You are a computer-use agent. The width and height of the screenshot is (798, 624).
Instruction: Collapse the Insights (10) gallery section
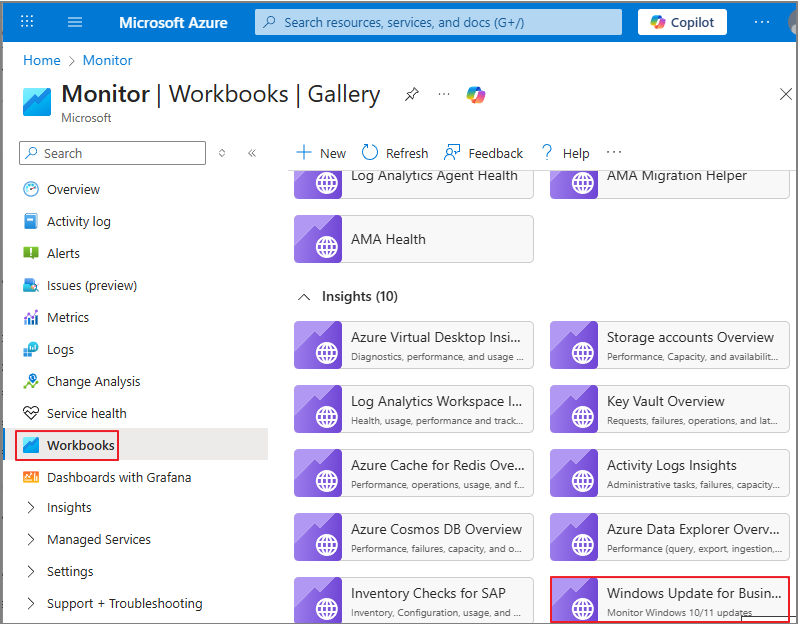click(x=304, y=297)
